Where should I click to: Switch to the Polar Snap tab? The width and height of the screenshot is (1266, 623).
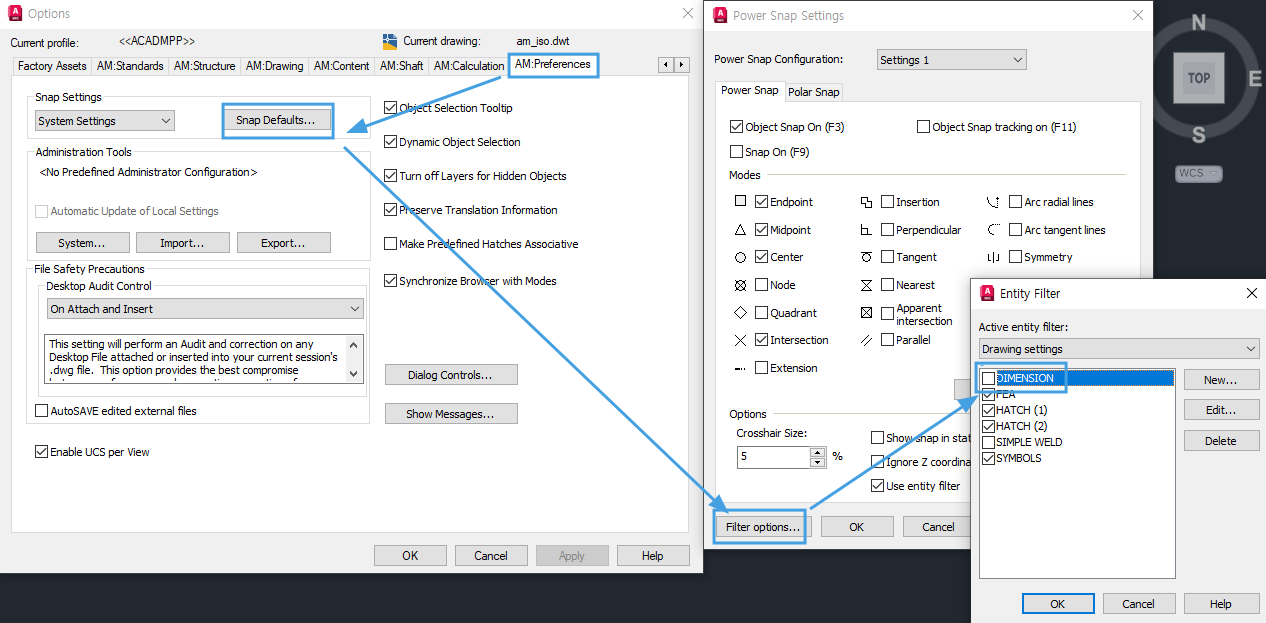coord(814,92)
